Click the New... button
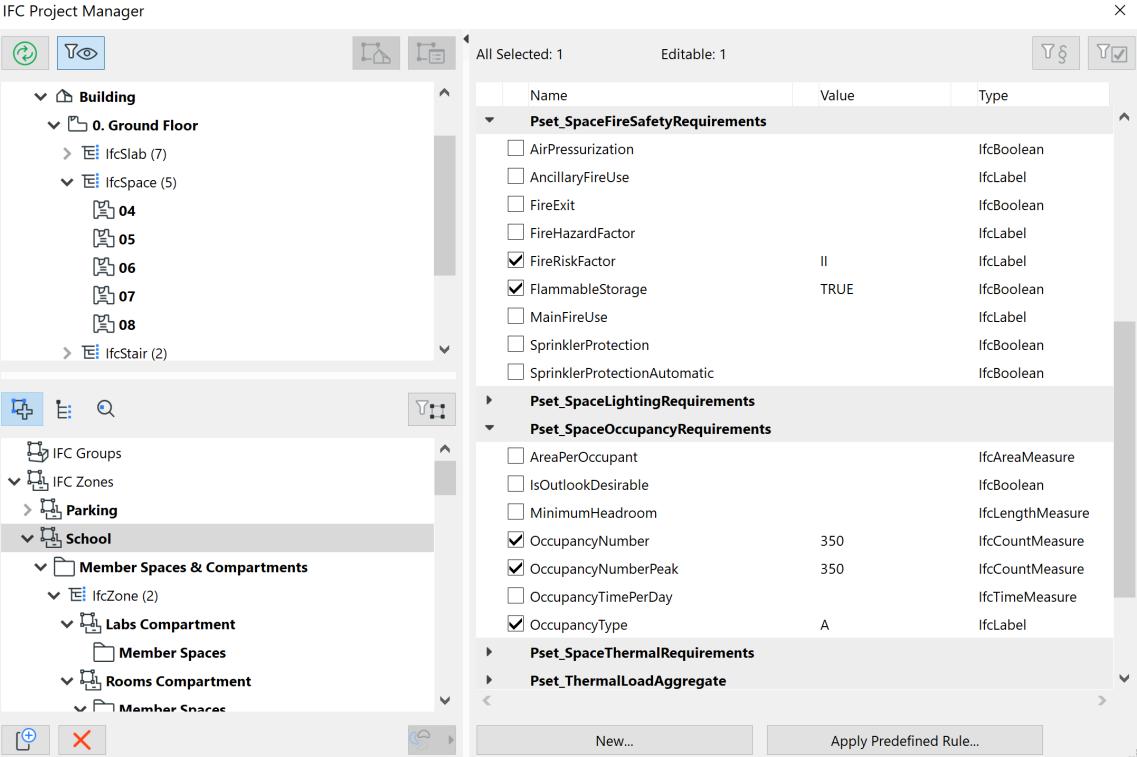 (x=614, y=741)
